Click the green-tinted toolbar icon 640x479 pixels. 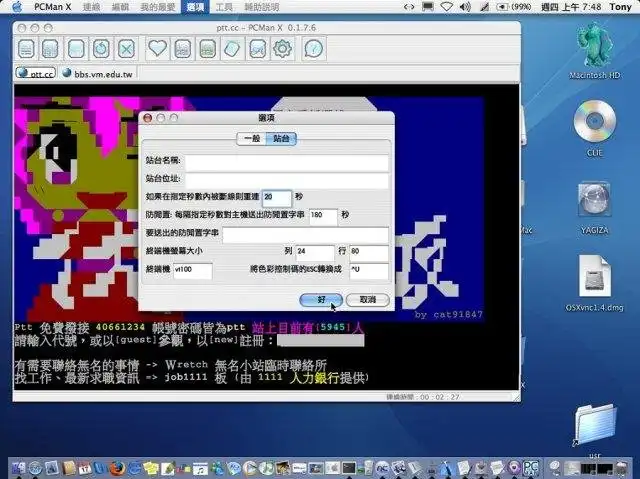click(207, 49)
